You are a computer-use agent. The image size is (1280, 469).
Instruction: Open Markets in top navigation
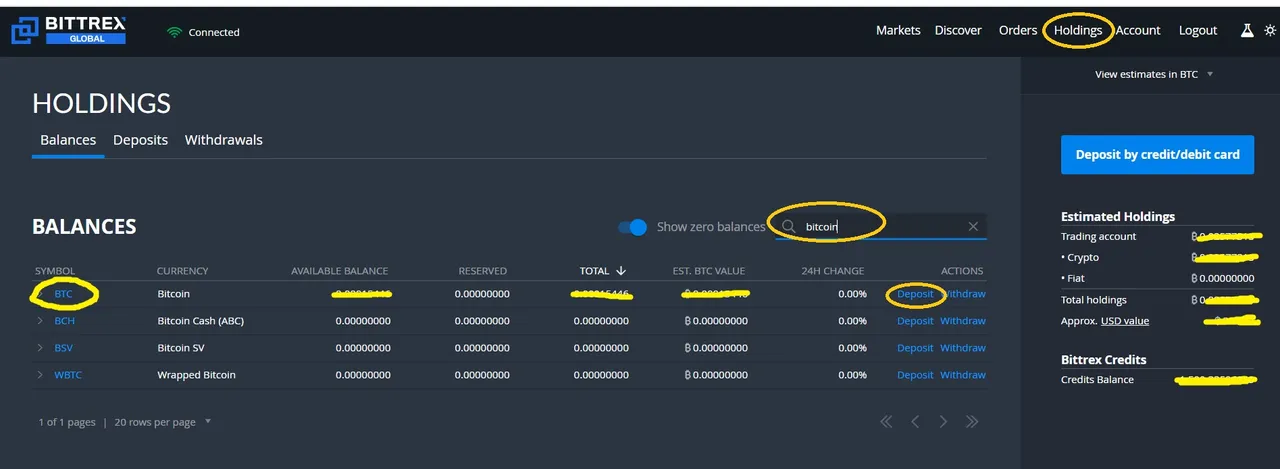tap(898, 30)
